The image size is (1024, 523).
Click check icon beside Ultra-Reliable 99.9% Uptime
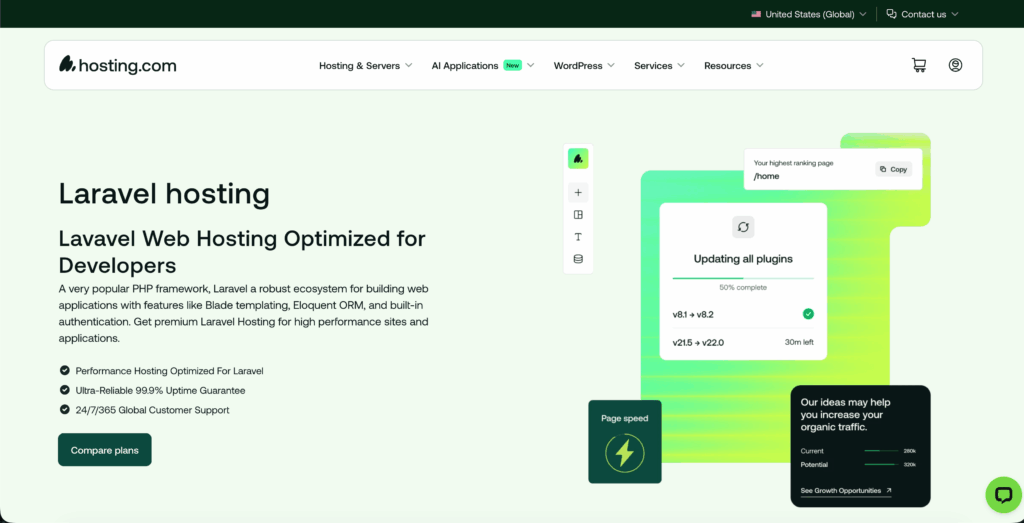65,390
